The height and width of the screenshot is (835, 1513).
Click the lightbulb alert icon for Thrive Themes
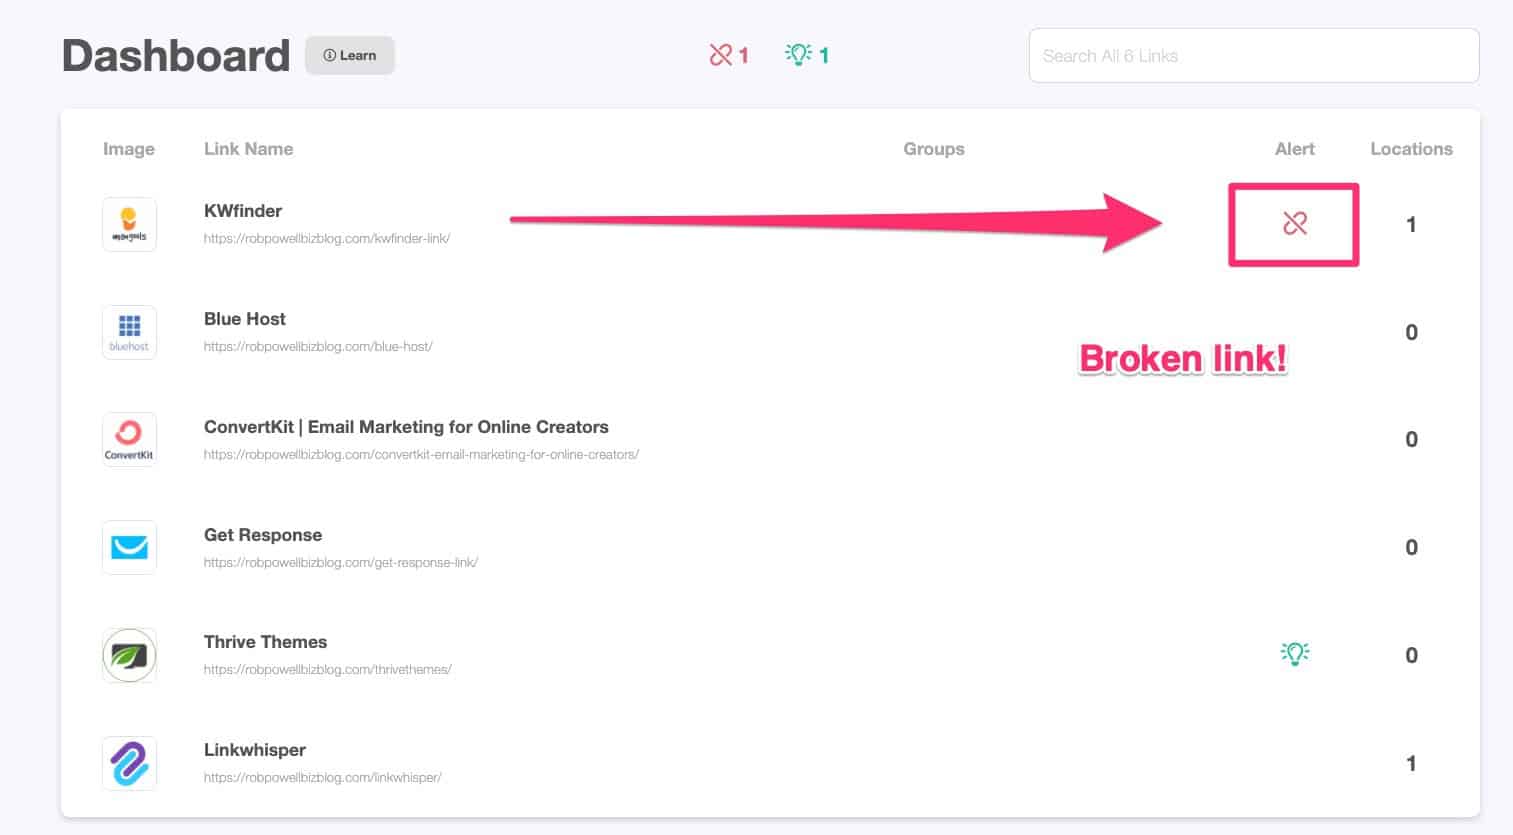[x=1294, y=654]
